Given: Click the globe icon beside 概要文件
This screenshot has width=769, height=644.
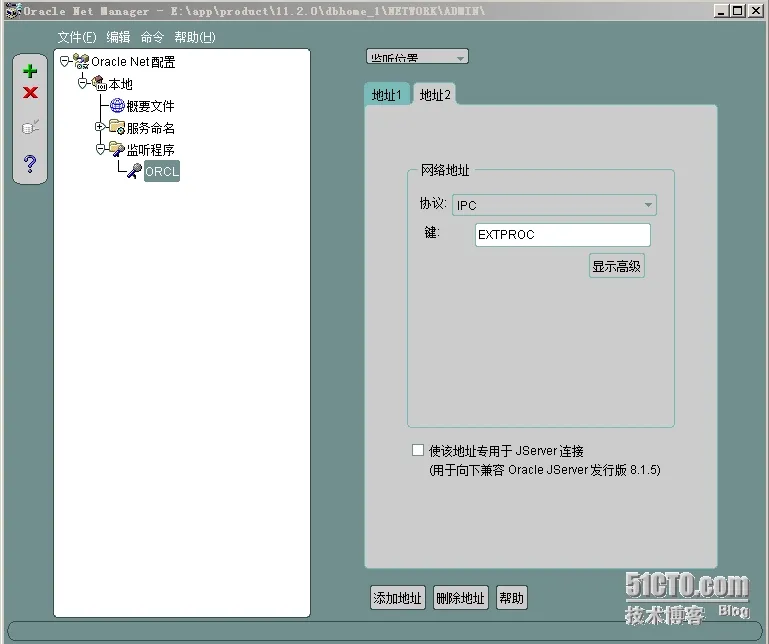Looking at the screenshot, I should pos(117,105).
